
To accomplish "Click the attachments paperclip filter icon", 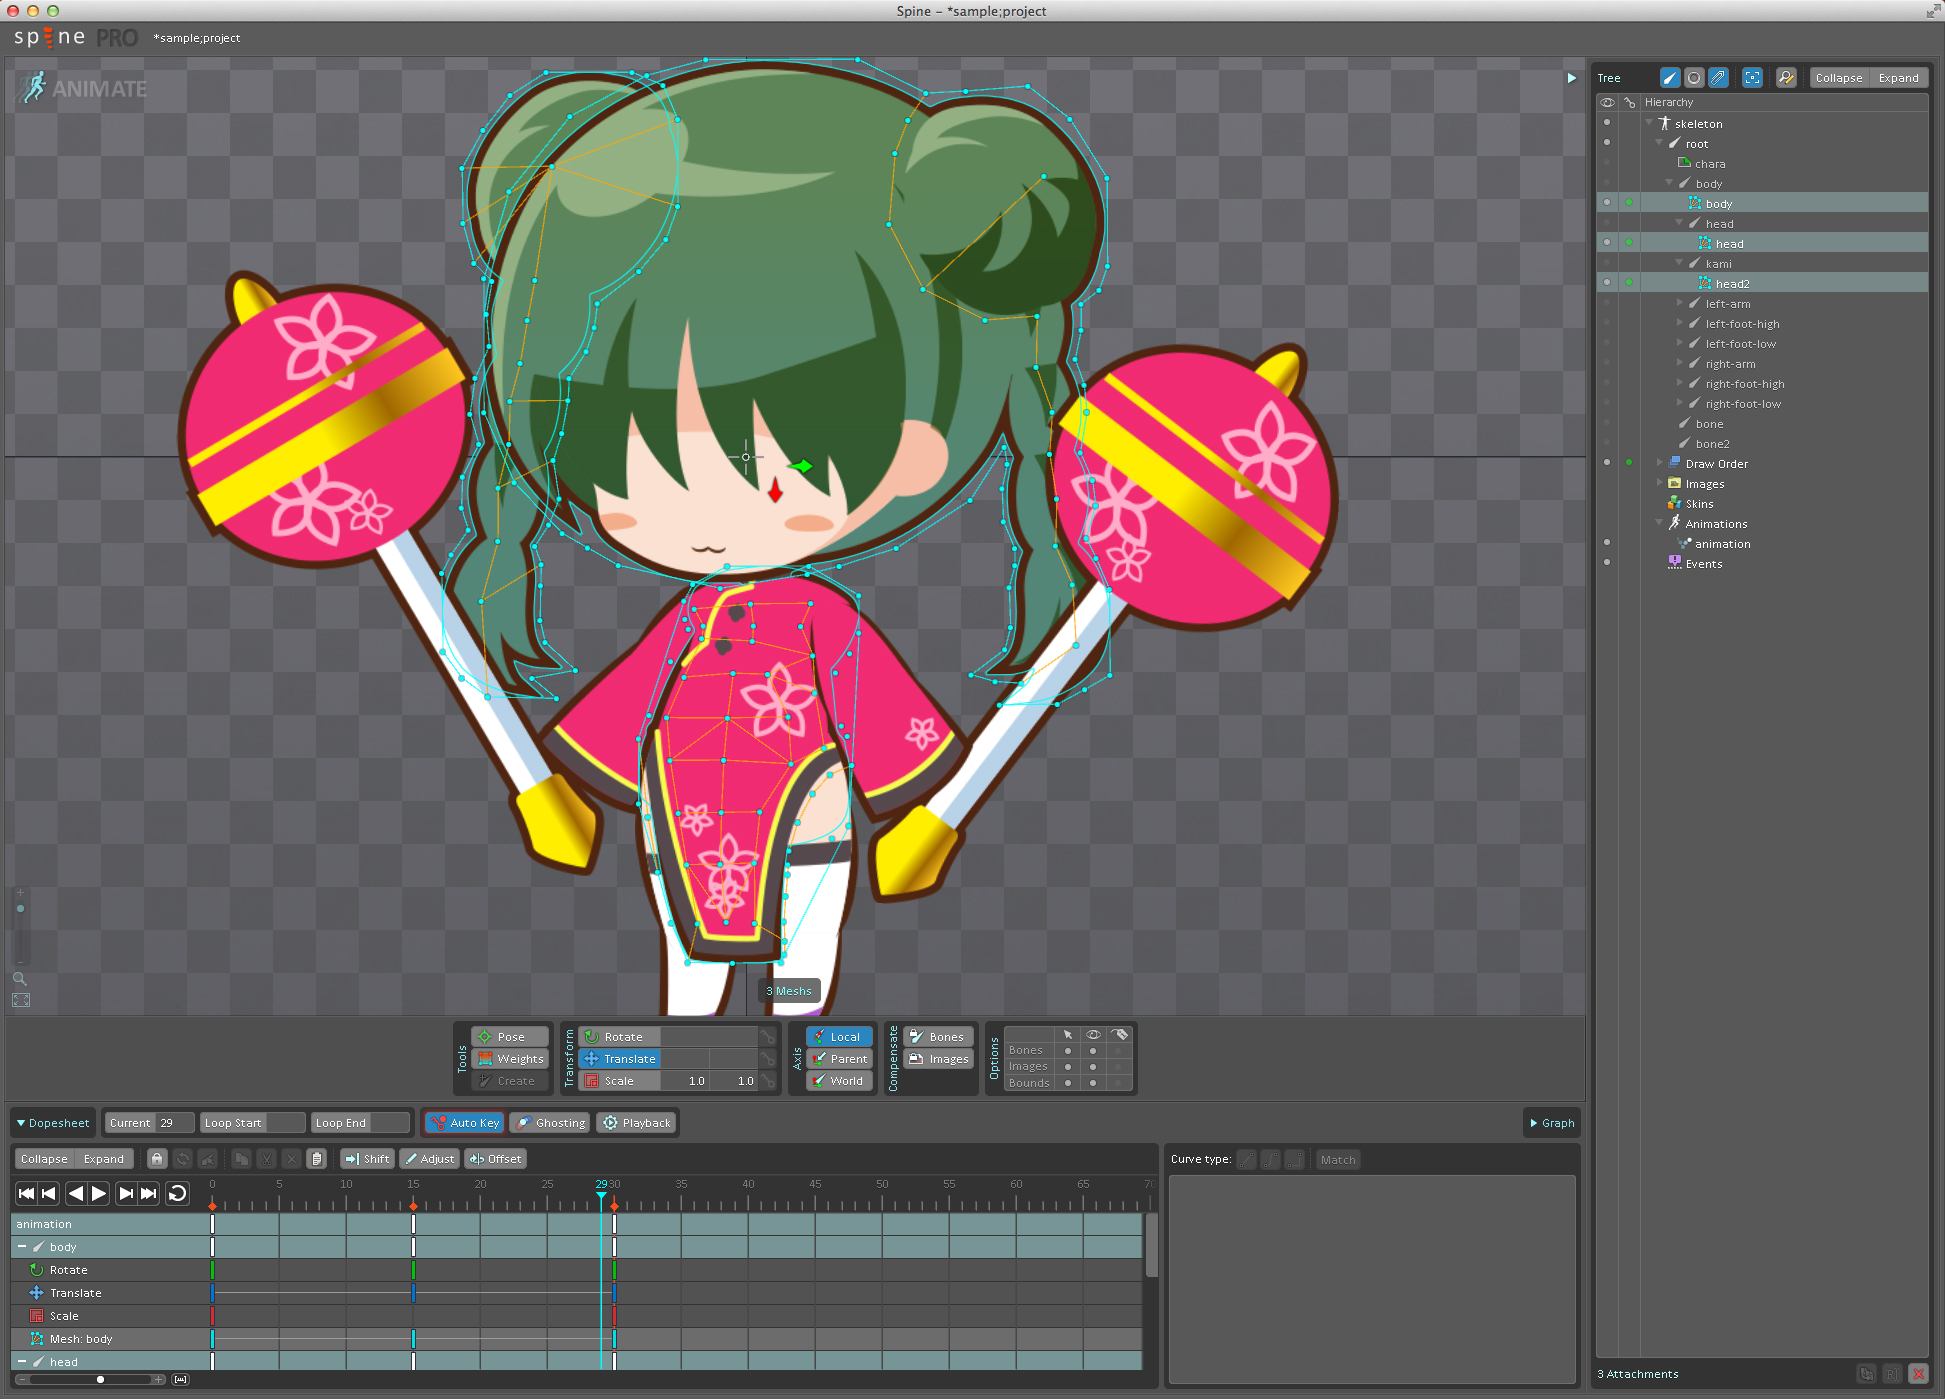I will (1718, 78).
